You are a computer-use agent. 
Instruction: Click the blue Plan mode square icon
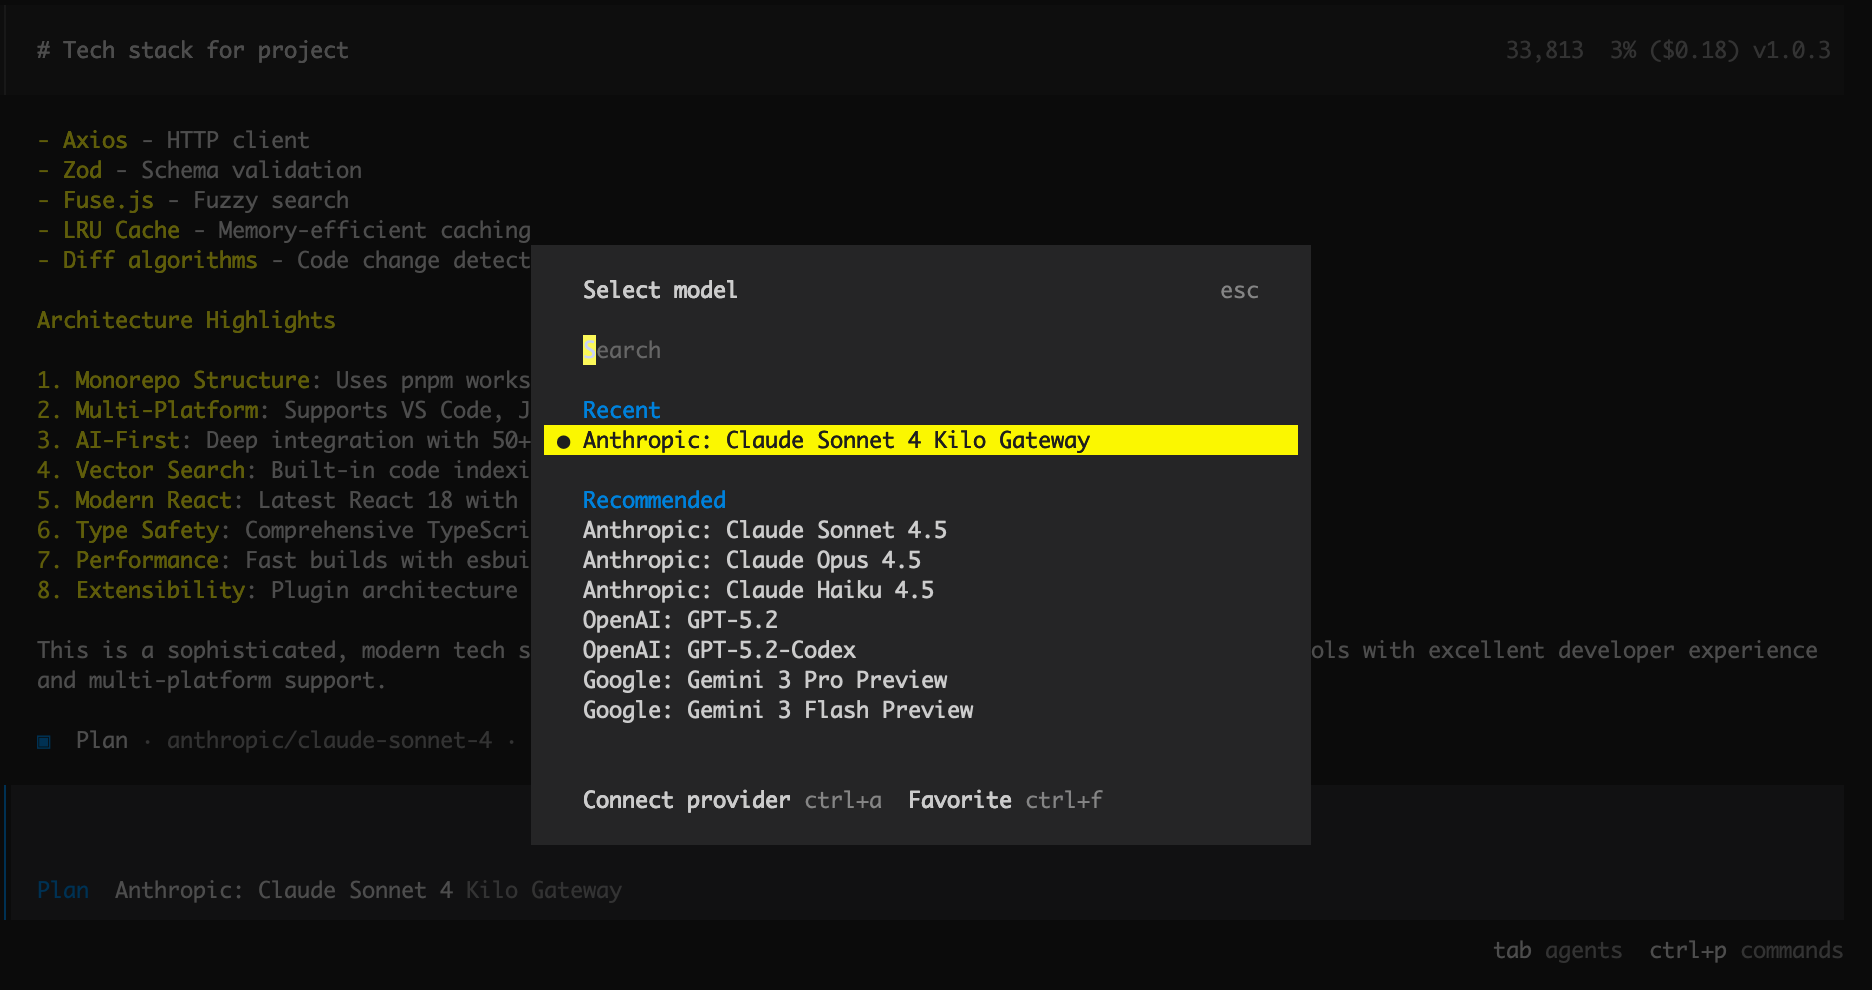(x=43, y=740)
